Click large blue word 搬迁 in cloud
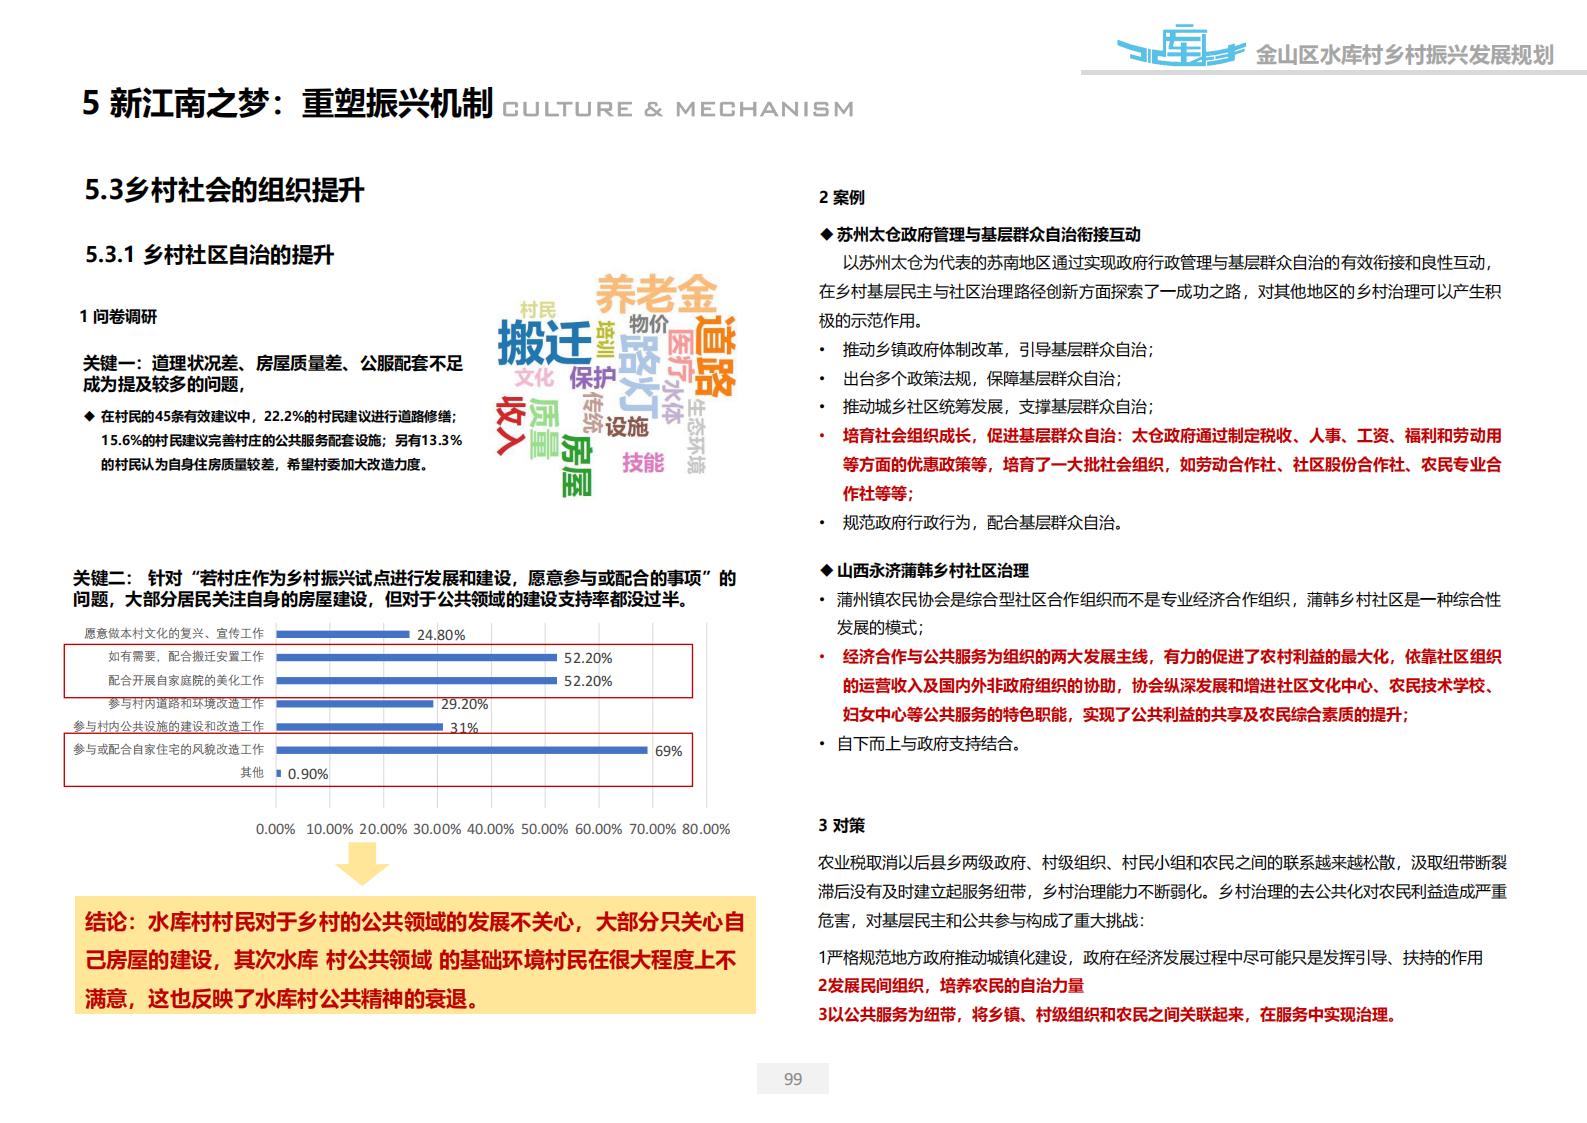 coord(545,343)
